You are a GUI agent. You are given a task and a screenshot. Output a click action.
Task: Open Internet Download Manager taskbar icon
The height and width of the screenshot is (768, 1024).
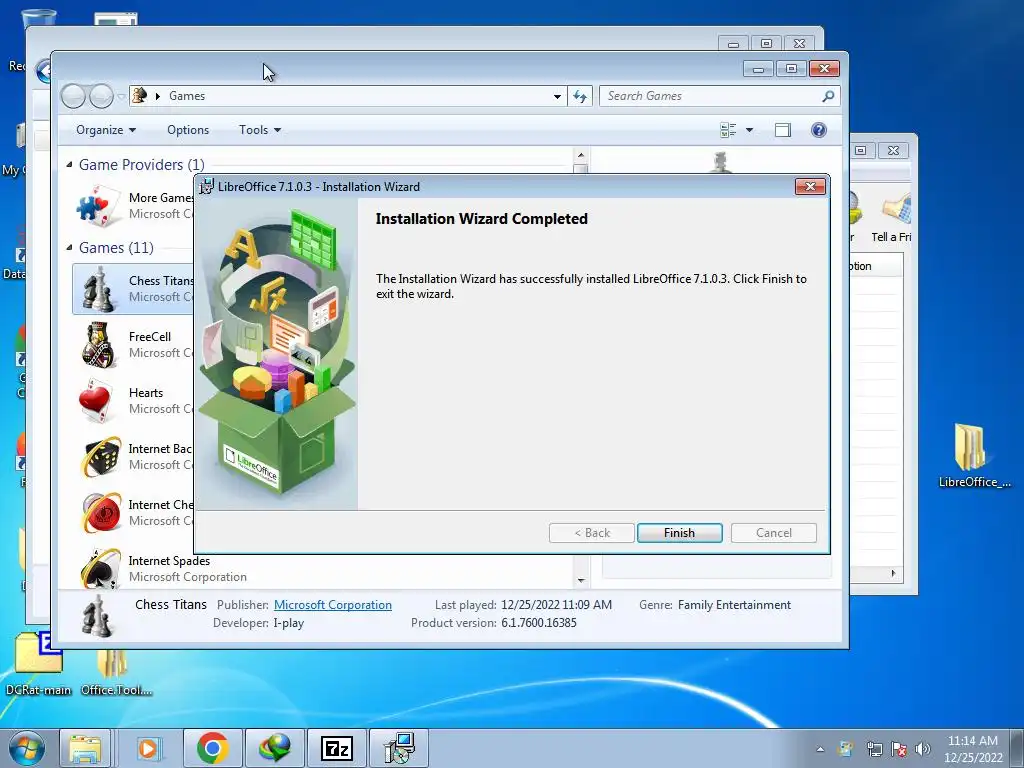[x=274, y=748]
